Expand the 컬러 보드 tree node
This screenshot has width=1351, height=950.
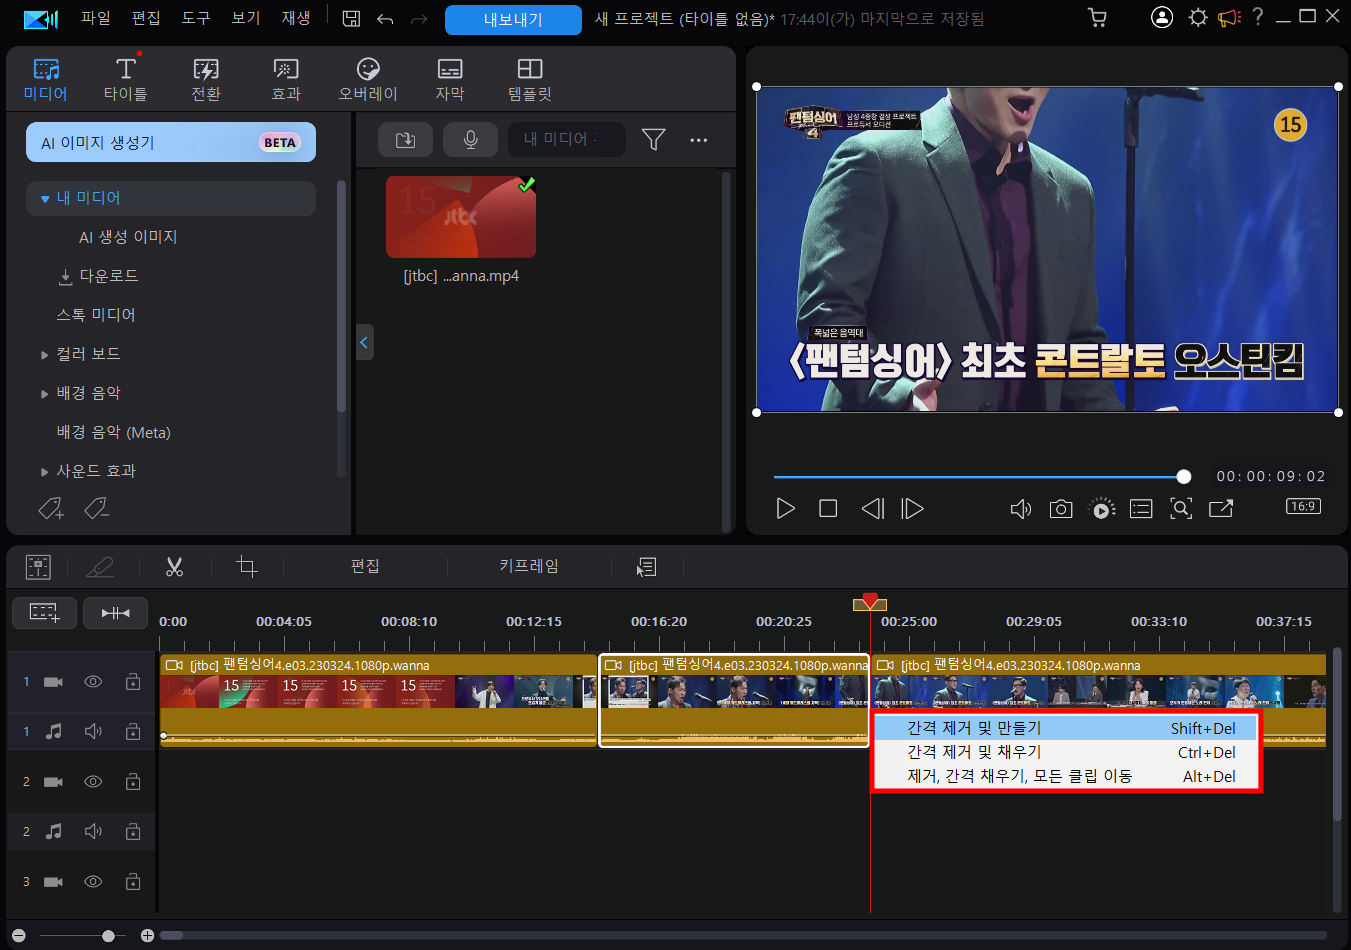tap(44, 355)
